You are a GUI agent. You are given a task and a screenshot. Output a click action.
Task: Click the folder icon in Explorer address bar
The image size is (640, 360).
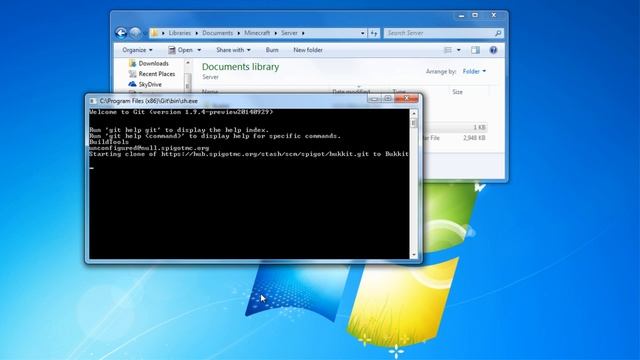coord(154,33)
